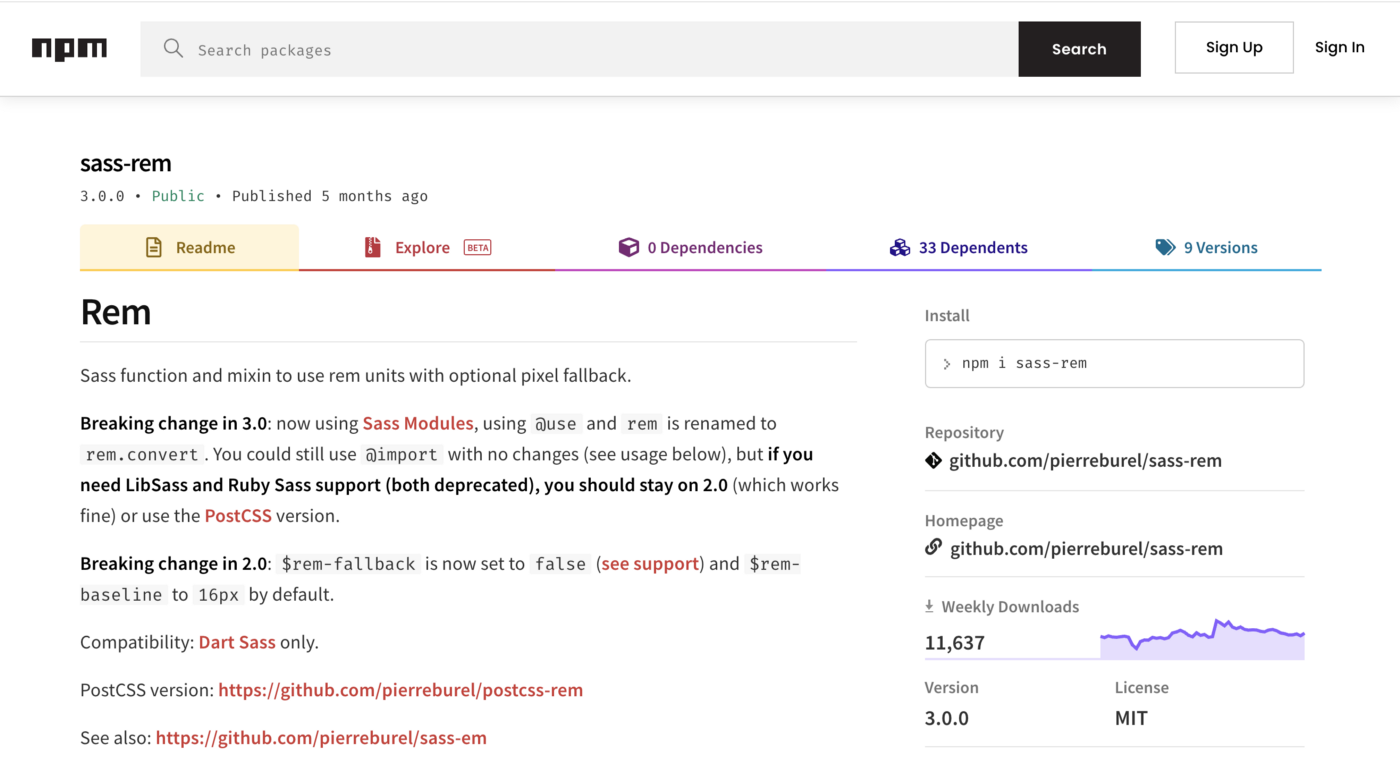Click the rem.convert code snippet
Viewport: 1400px width, 763px height.
tap(142, 454)
